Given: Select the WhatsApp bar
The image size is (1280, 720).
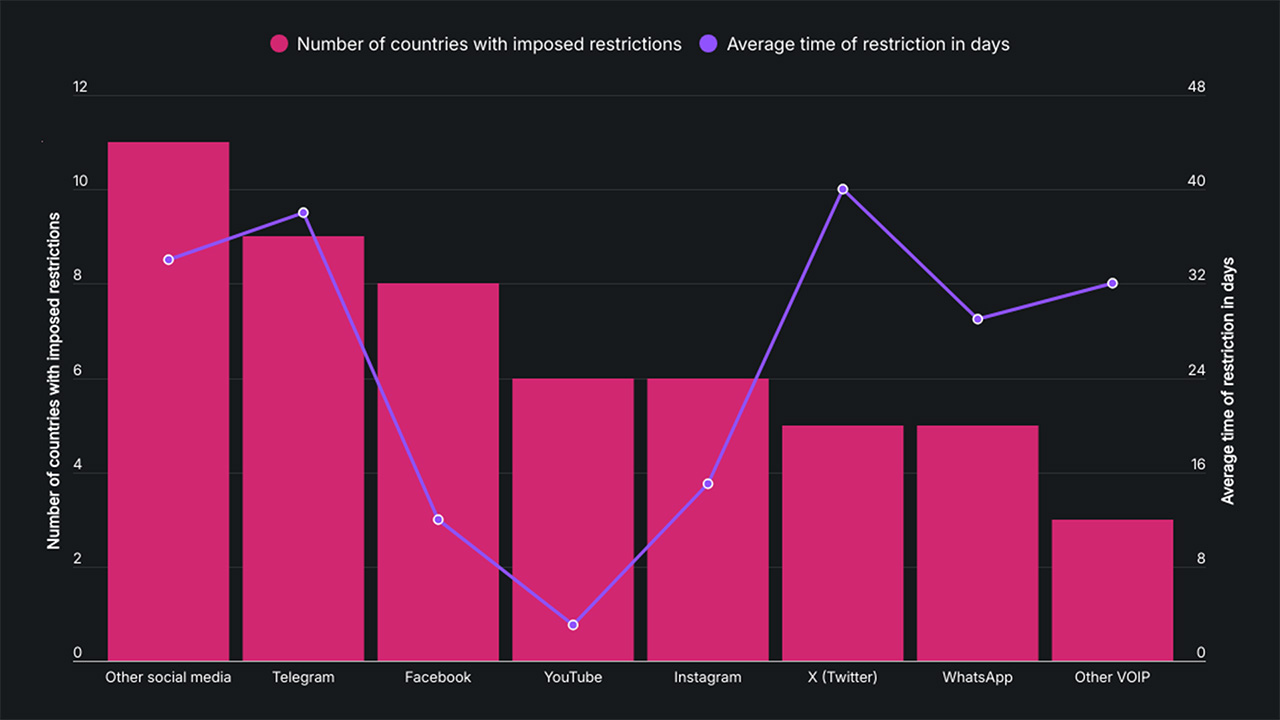Looking at the screenshot, I should click(x=978, y=540).
